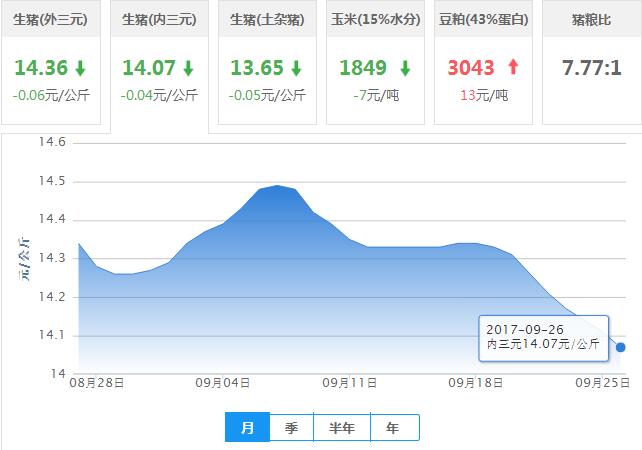Click the 2017-09-26 price tooltip
Image resolution: width=642 pixels, height=450 pixels.
543,337
